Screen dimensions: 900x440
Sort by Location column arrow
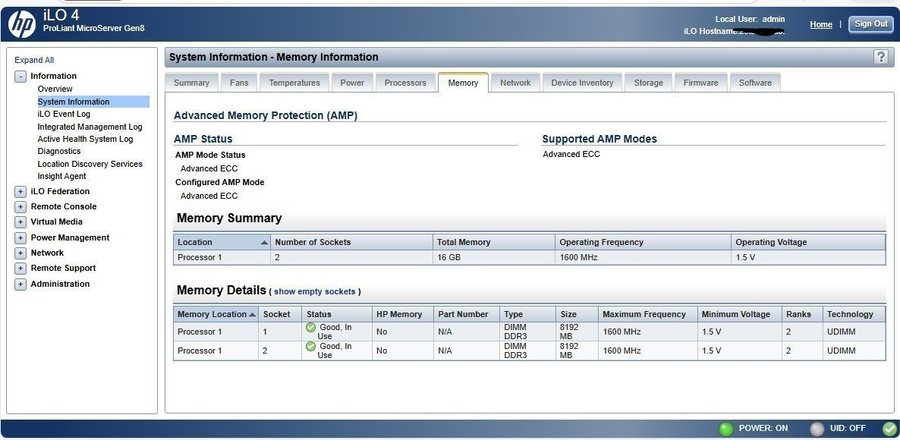click(x=264, y=242)
